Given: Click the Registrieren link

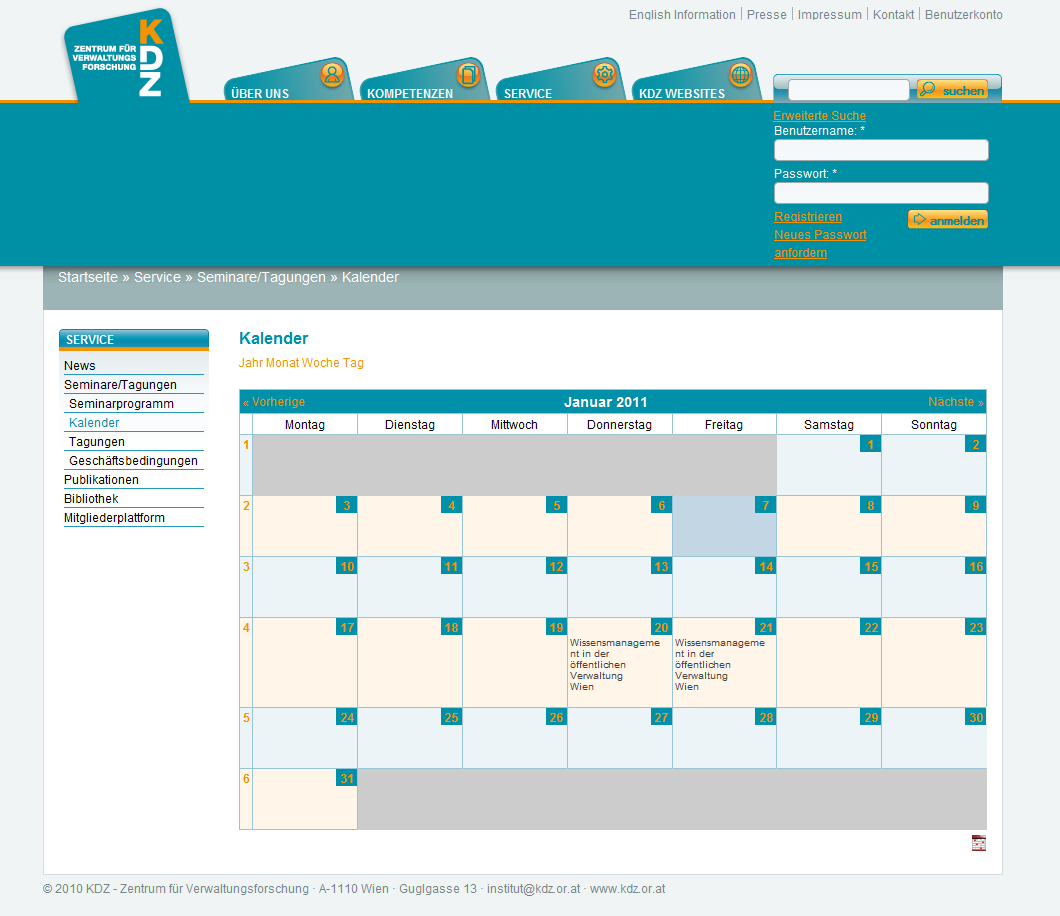Looking at the screenshot, I should coord(808,216).
